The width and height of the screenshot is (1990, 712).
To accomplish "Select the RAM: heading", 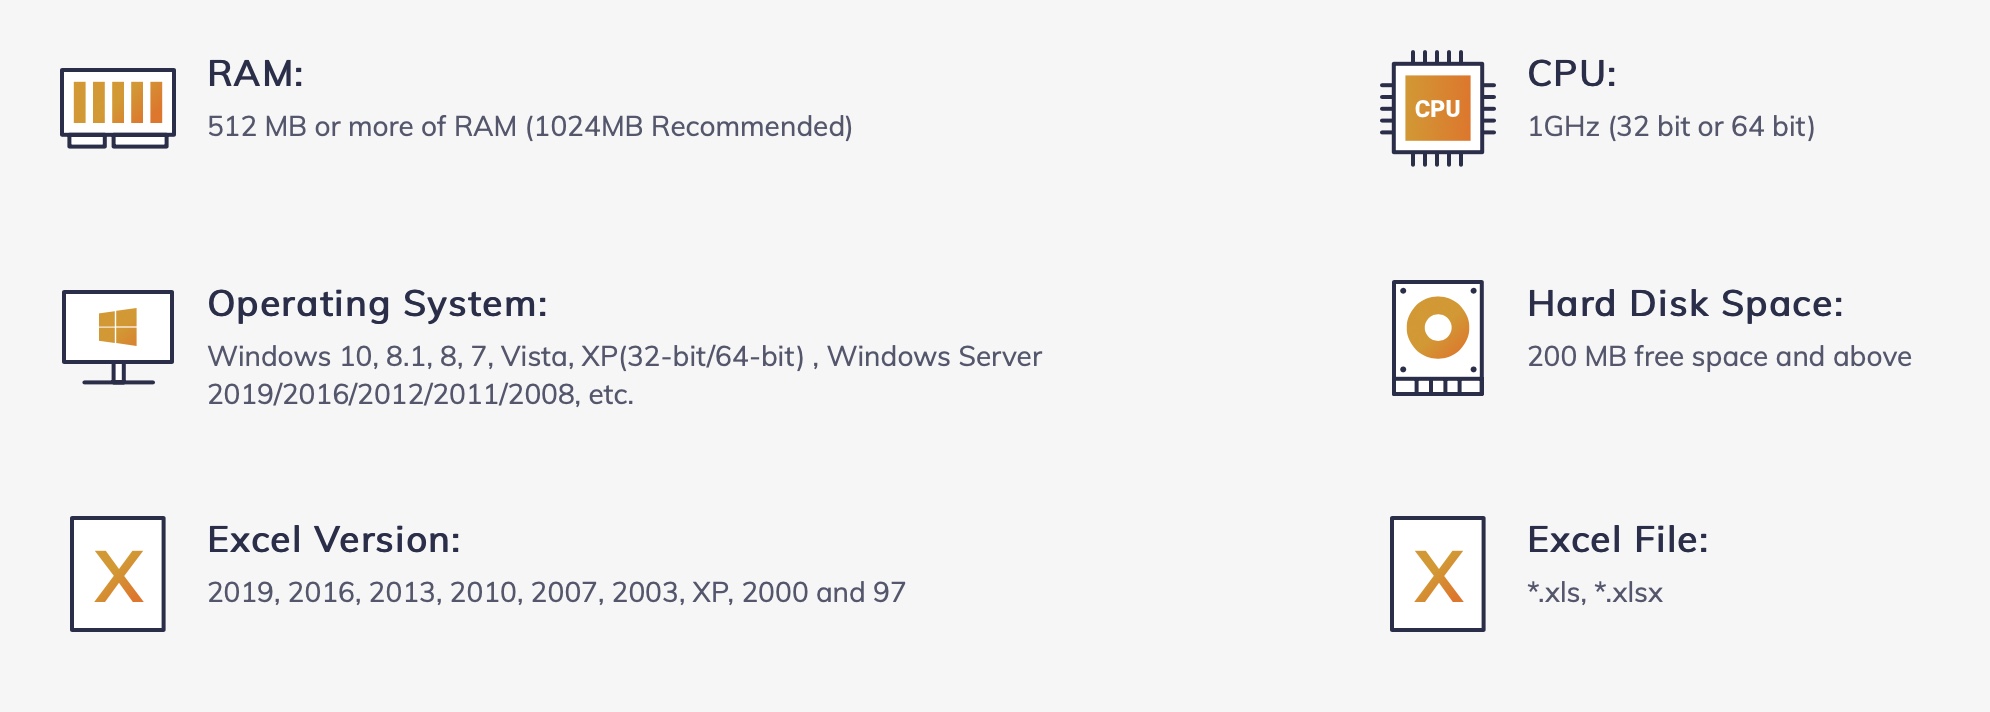I will (255, 74).
